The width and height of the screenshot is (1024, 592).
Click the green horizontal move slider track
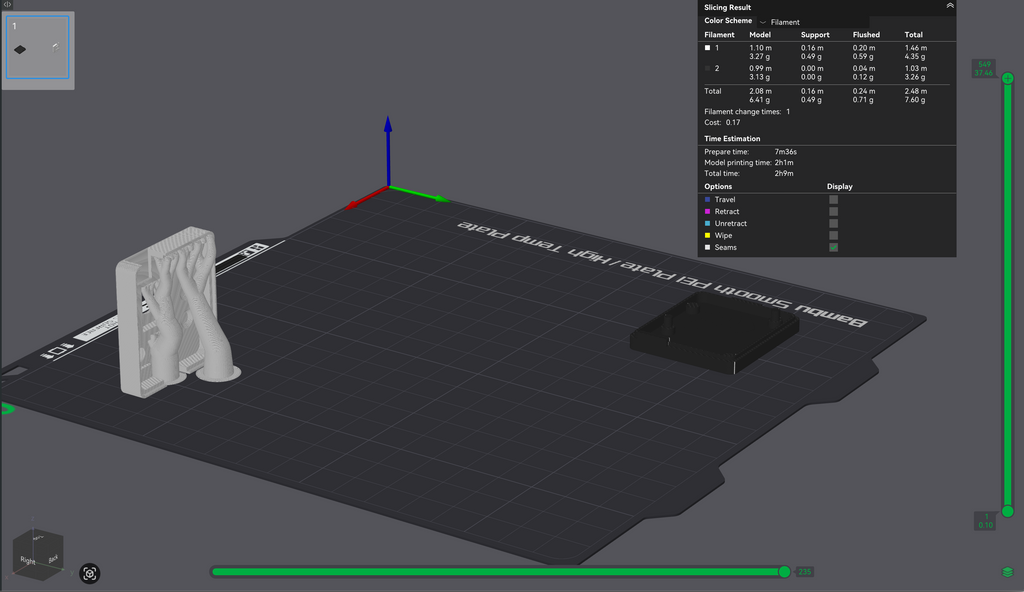click(x=496, y=572)
